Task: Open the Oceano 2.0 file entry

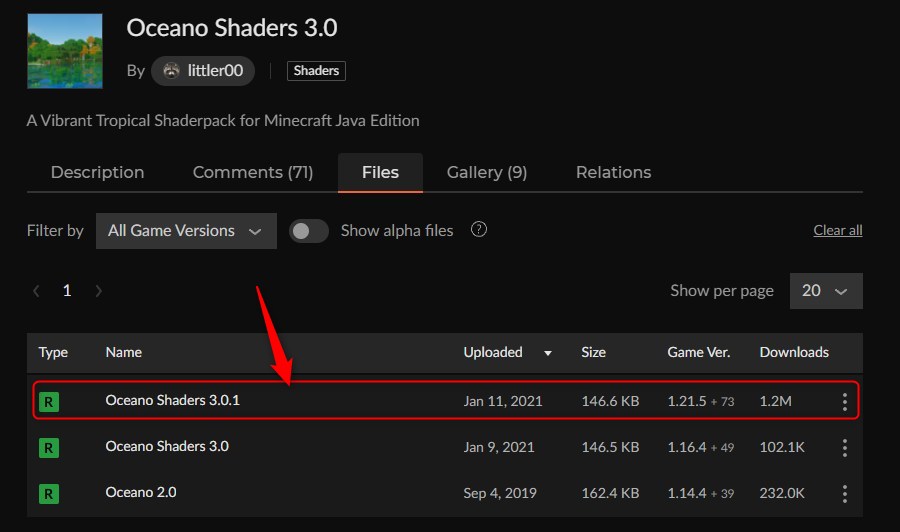Action: pyautogui.click(x=141, y=492)
